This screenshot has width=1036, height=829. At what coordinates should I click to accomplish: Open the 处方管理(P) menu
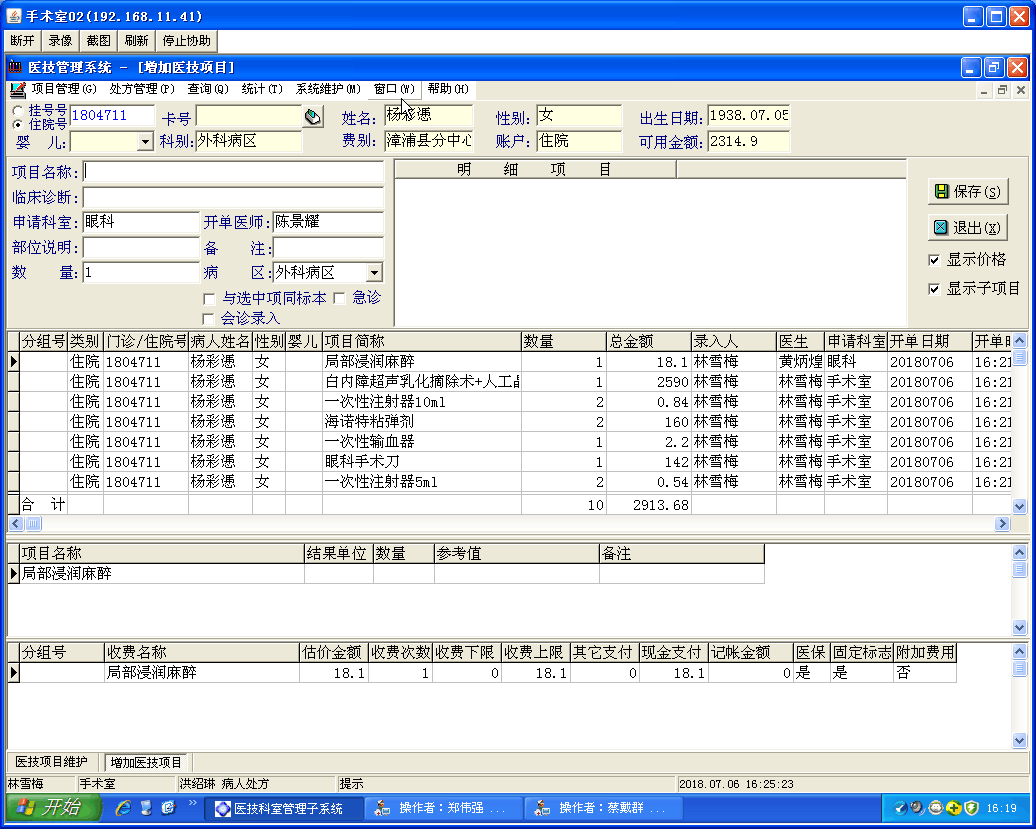tap(141, 89)
